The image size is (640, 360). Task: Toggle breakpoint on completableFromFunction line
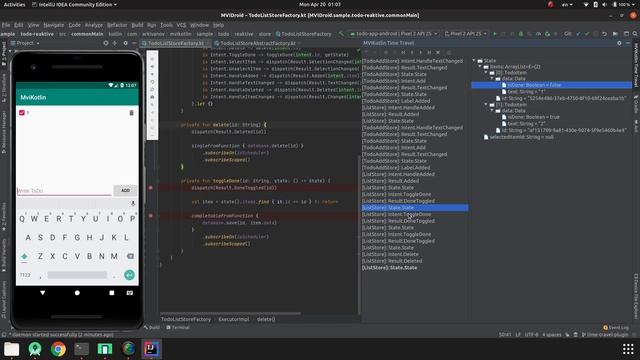click(151, 216)
